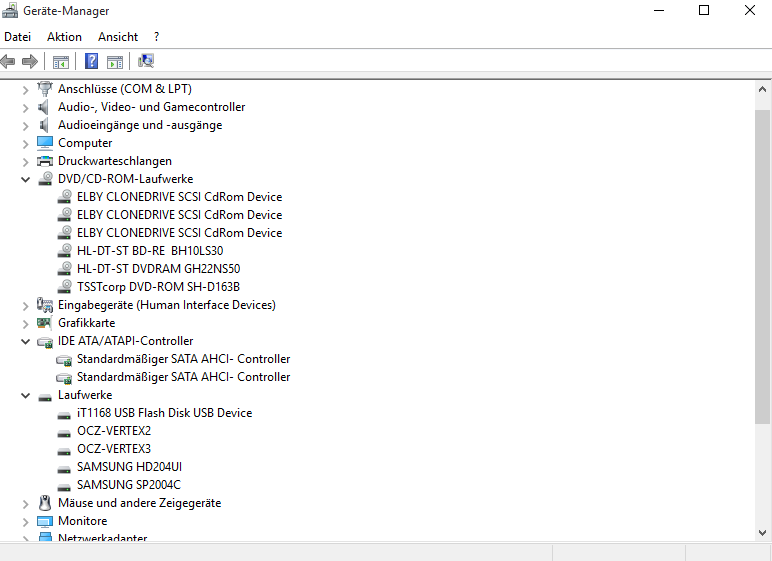This screenshot has height=561, width=772.
Task: Select iT1168 USB Flash Disk USB Device
Action: click(x=164, y=413)
